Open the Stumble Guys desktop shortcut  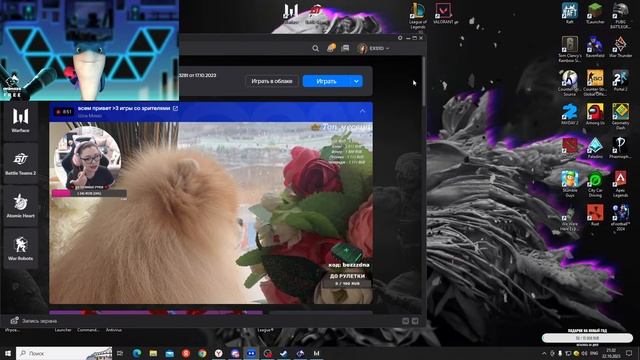click(x=570, y=184)
